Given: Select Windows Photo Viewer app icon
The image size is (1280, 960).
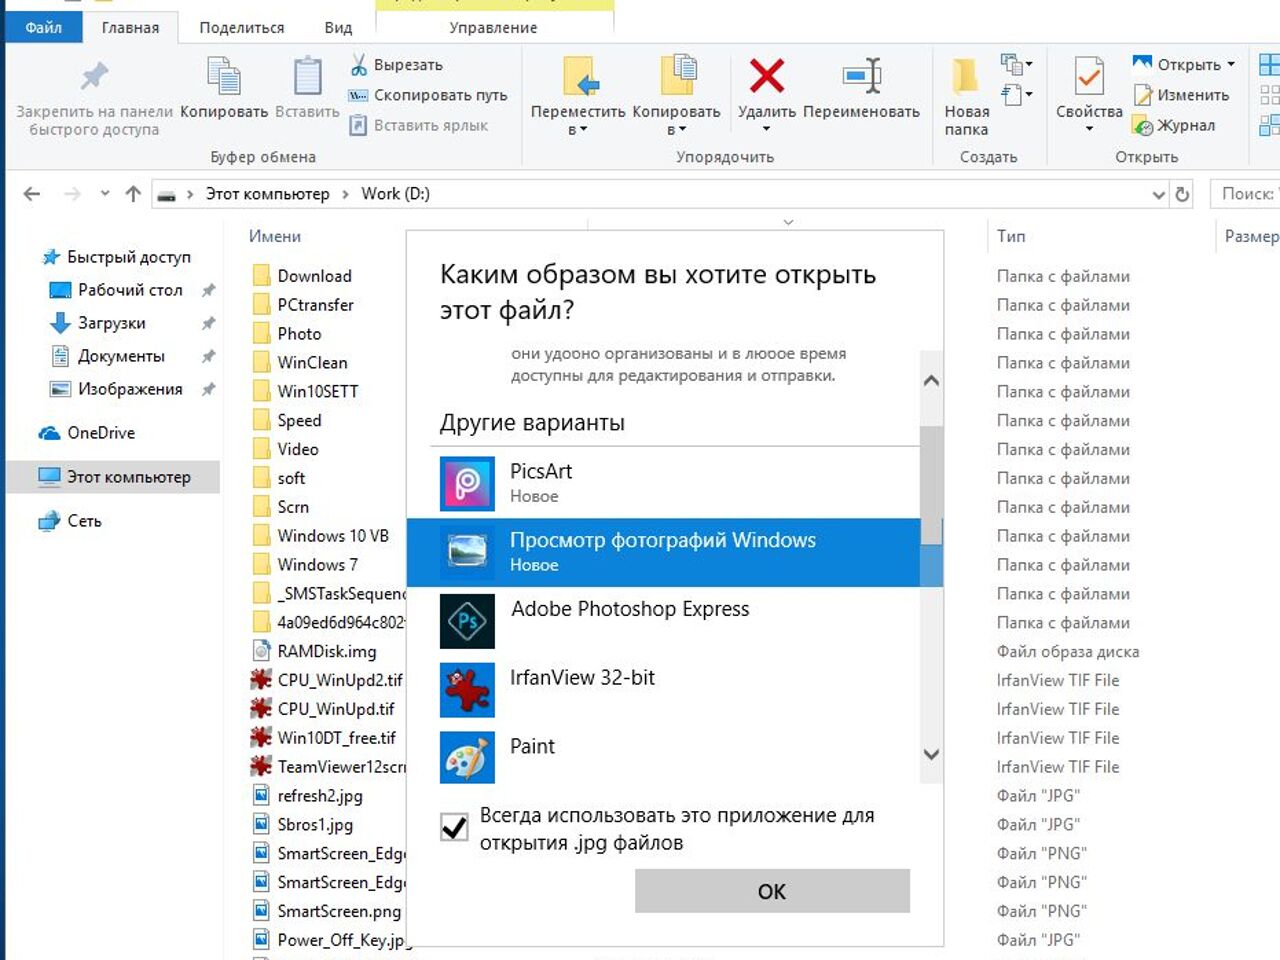Looking at the screenshot, I should pos(467,552).
